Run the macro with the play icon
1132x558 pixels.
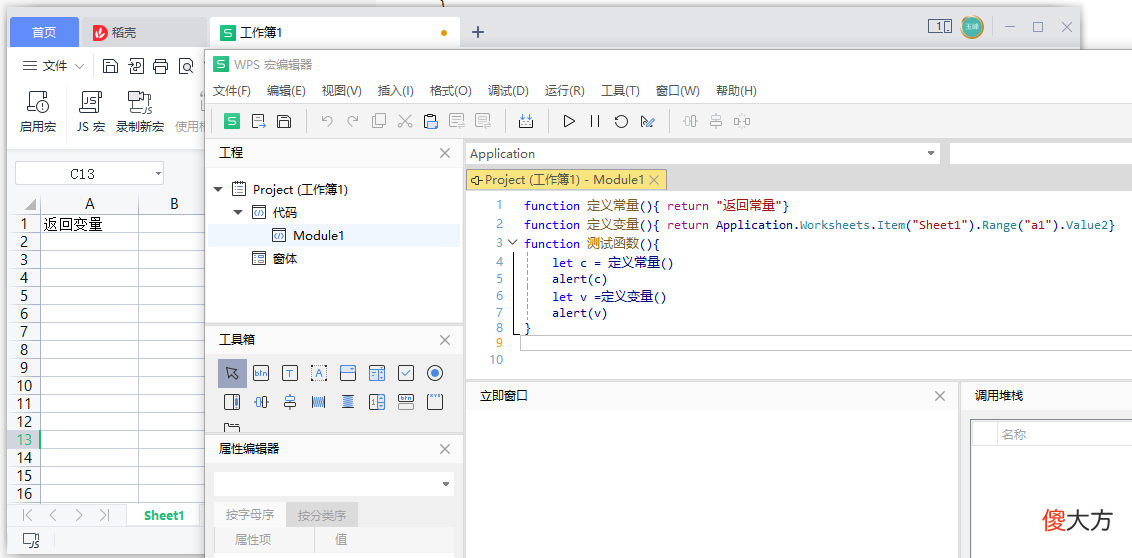pos(569,121)
